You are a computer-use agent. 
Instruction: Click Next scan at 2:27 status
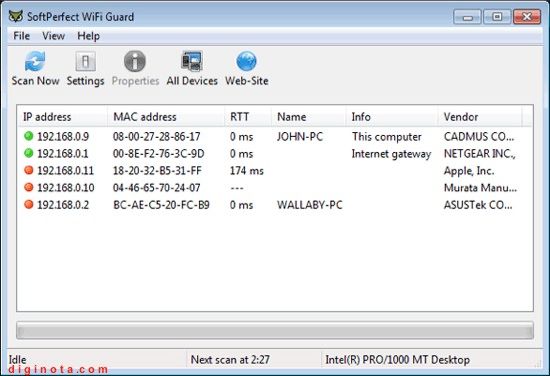click(x=230, y=360)
